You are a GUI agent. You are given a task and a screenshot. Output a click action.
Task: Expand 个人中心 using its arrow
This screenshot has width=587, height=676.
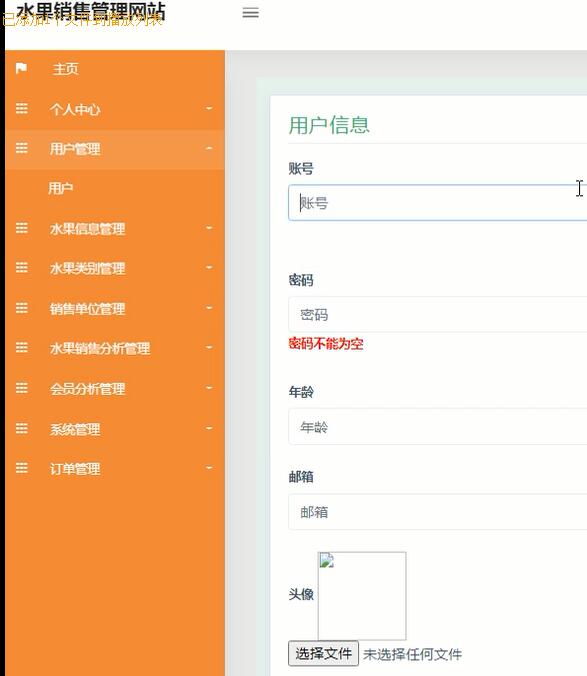coord(209,108)
